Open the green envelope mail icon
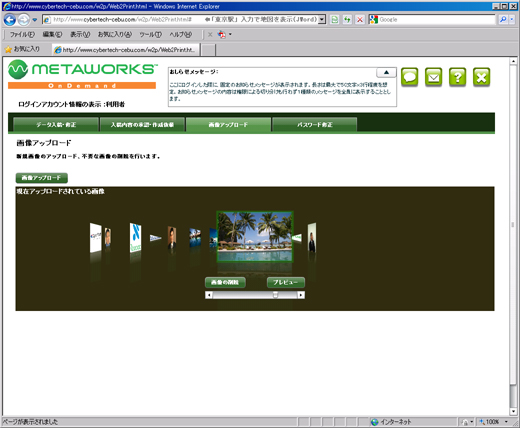The height and width of the screenshot is (428, 520). point(433,77)
